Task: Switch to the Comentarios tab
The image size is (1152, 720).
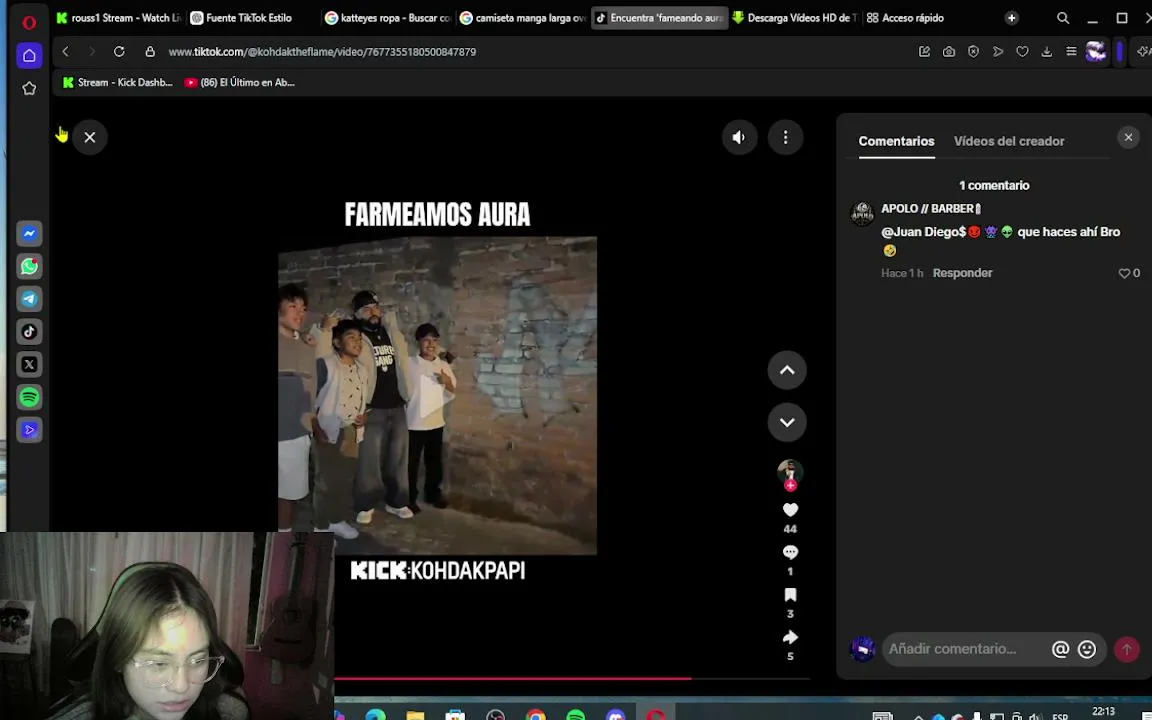Action: (x=896, y=141)
